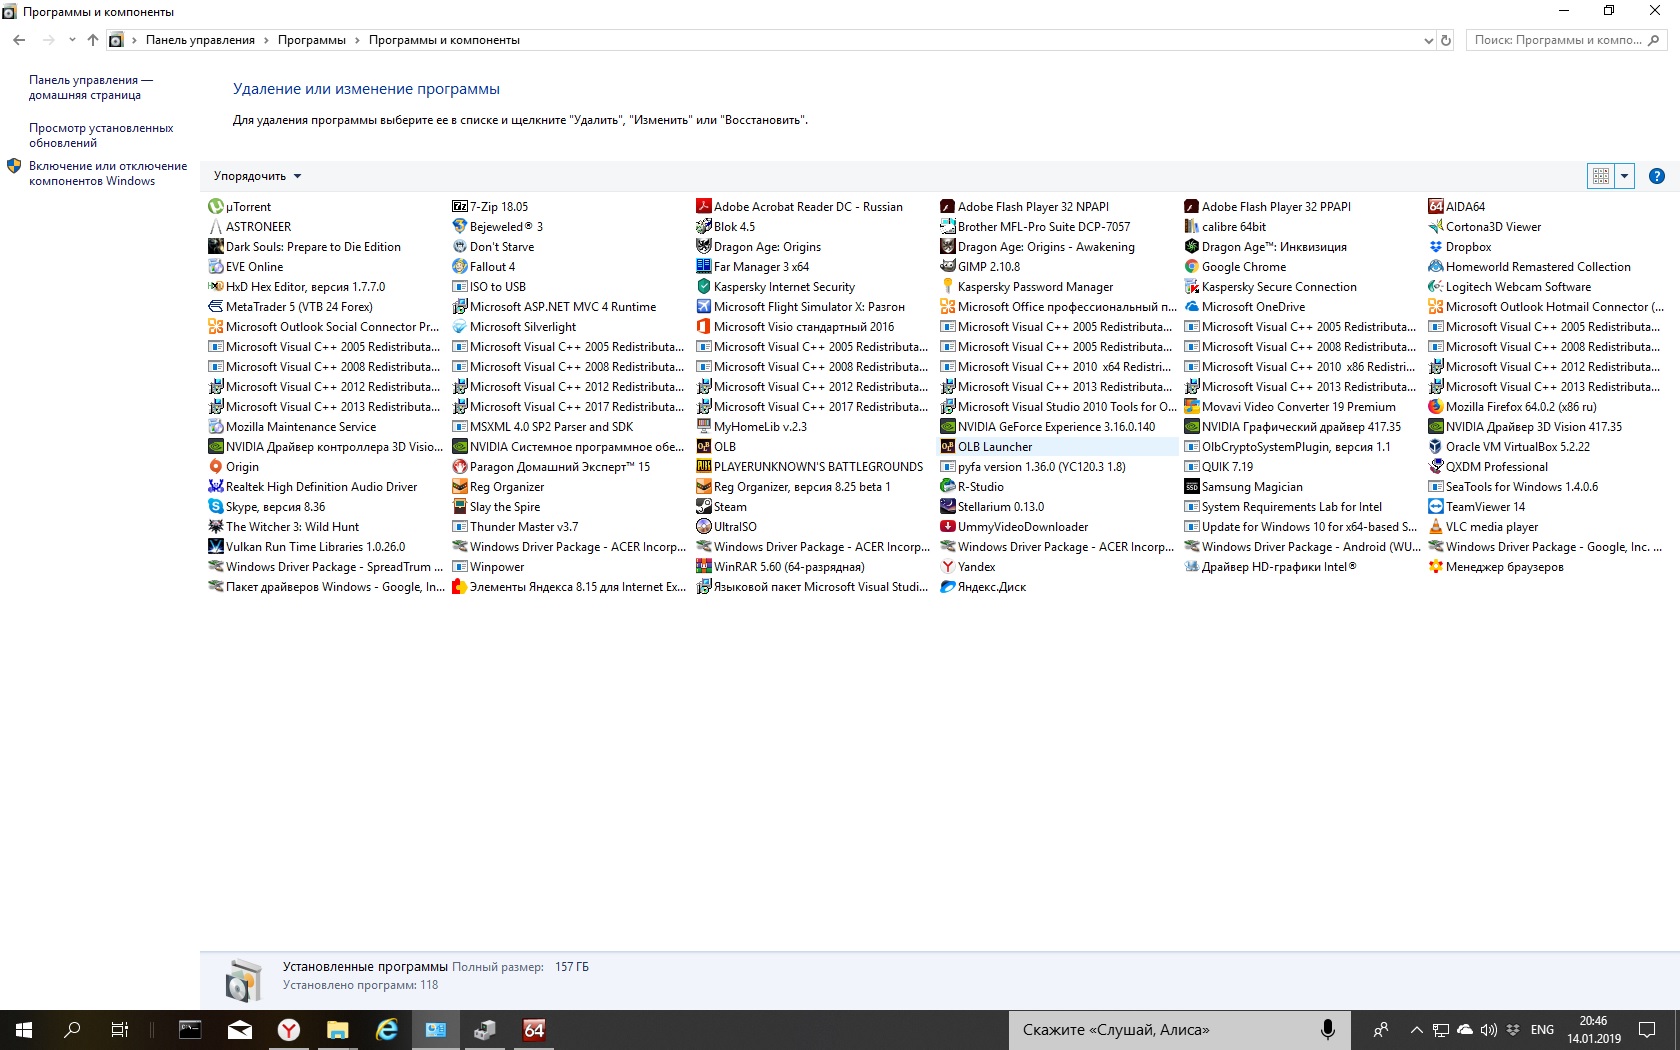Image resolution: width=1680 pixels, height=1050 pixels.
Task: Click the Oracle VM VirtualBox icon
Action: 1436,447
